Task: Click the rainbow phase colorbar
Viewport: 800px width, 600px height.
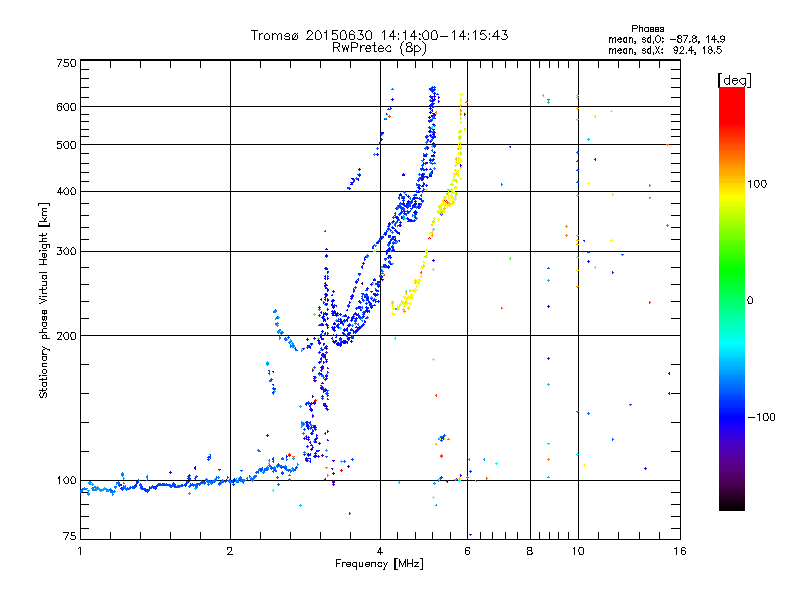Action: 732,298
